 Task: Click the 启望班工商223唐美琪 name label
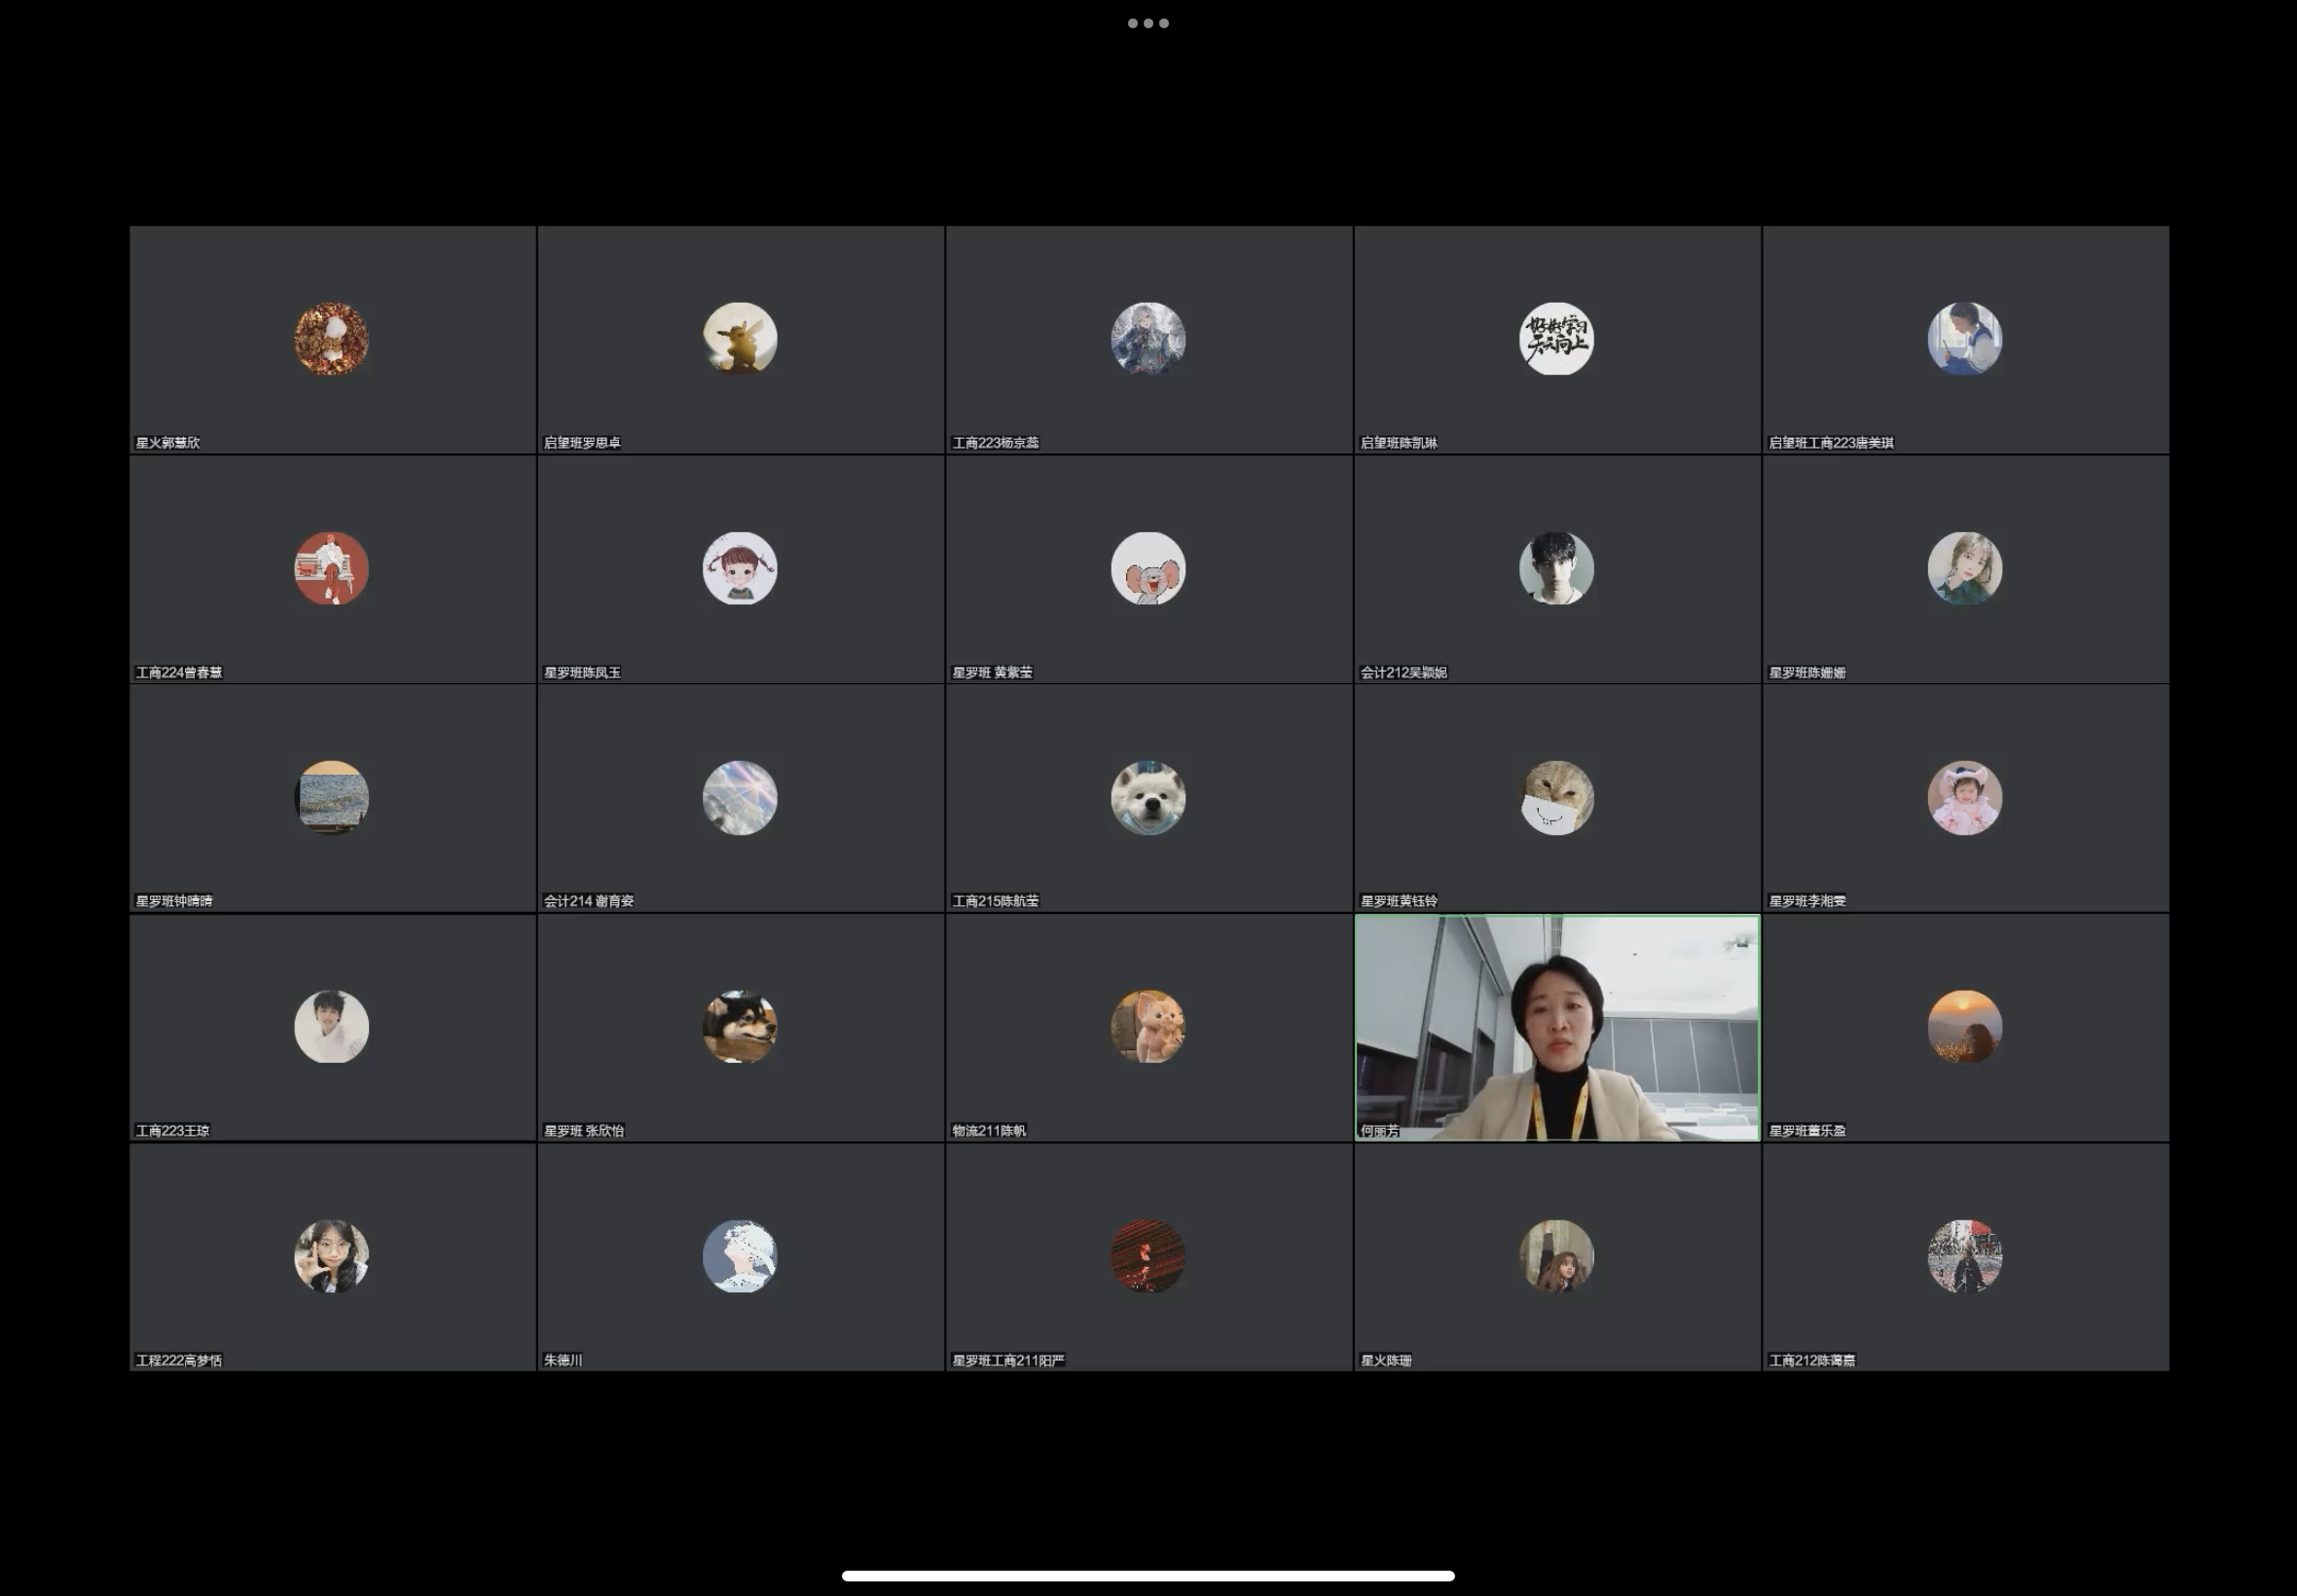pyautogui.click(x=1830, y=443)
